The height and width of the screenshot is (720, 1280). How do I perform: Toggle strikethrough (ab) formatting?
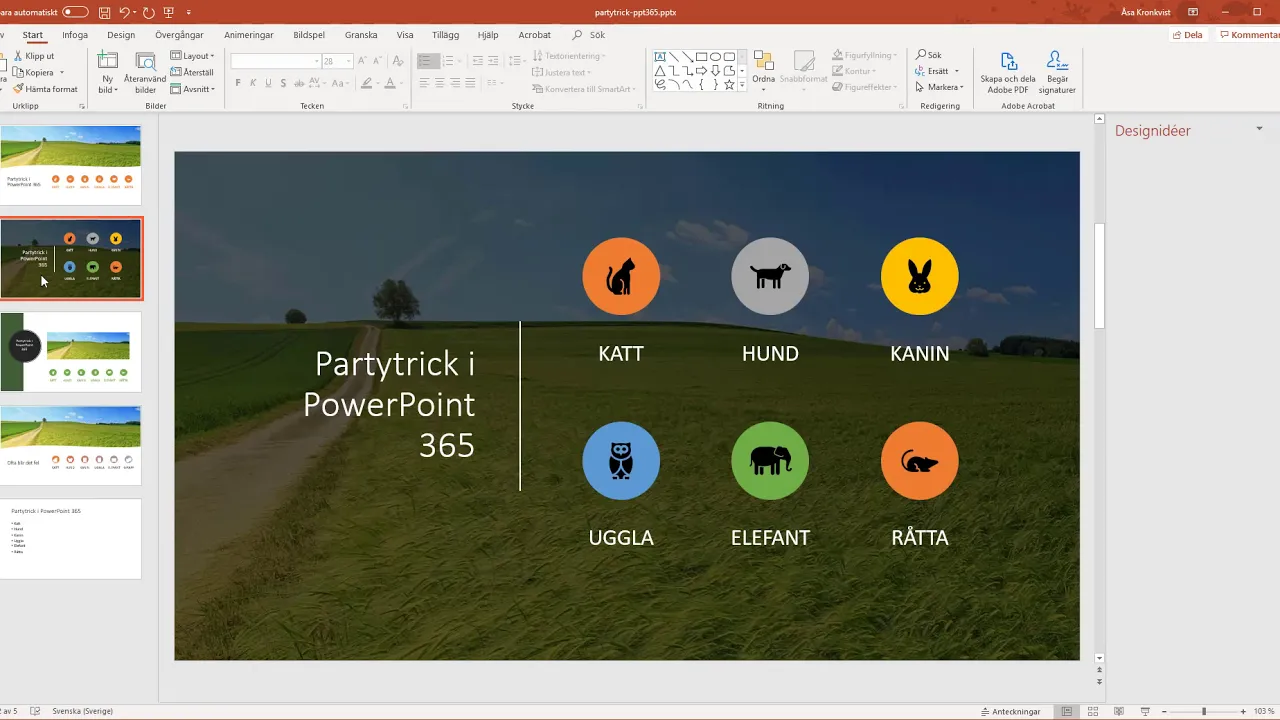click(299, 83)
